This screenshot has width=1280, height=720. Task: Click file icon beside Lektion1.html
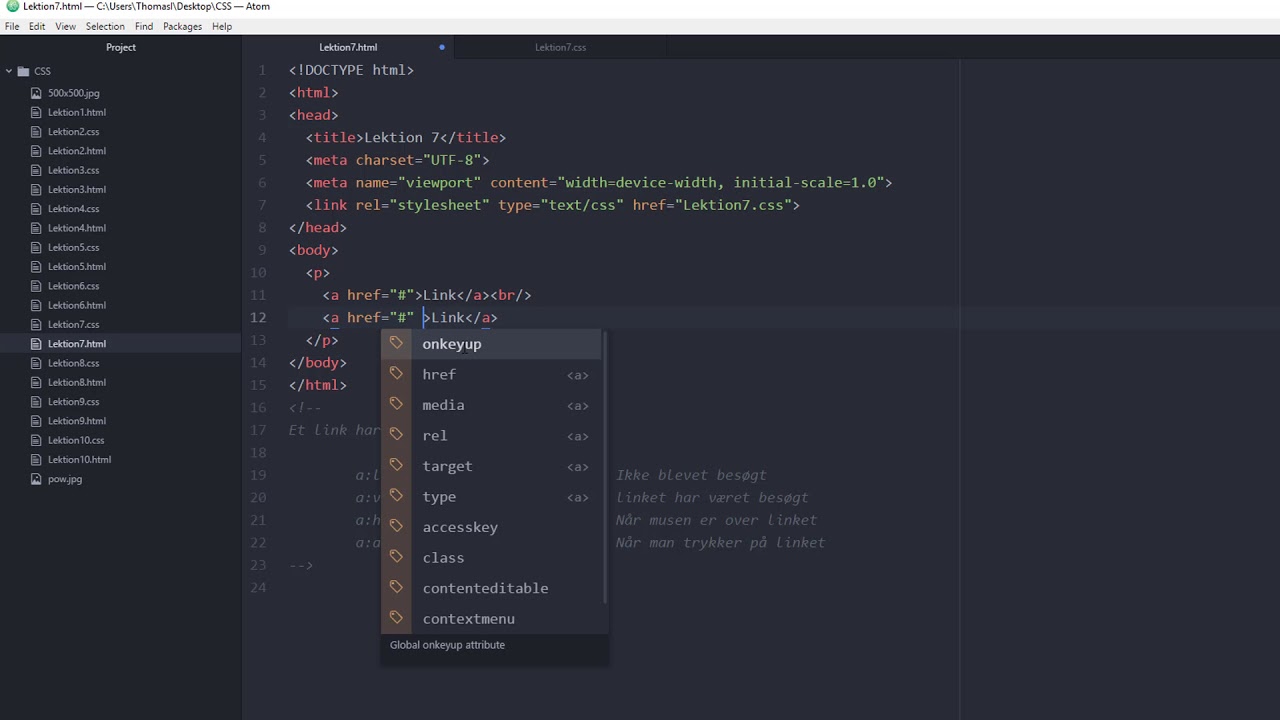[x=37, y=112]
